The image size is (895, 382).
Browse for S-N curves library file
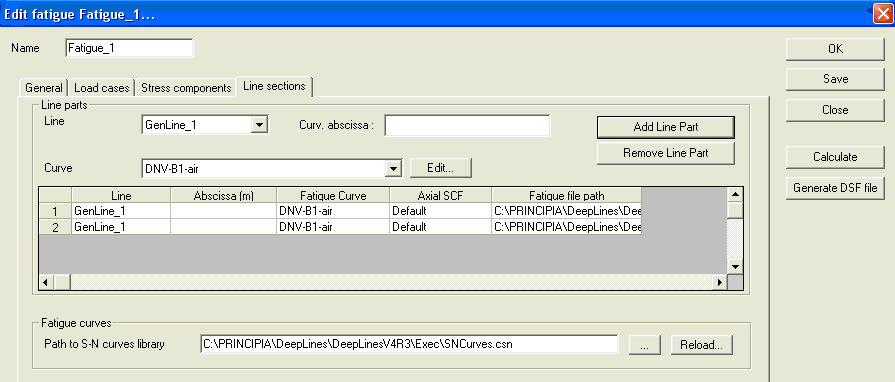pyautogui.click(x=645, y=345)
